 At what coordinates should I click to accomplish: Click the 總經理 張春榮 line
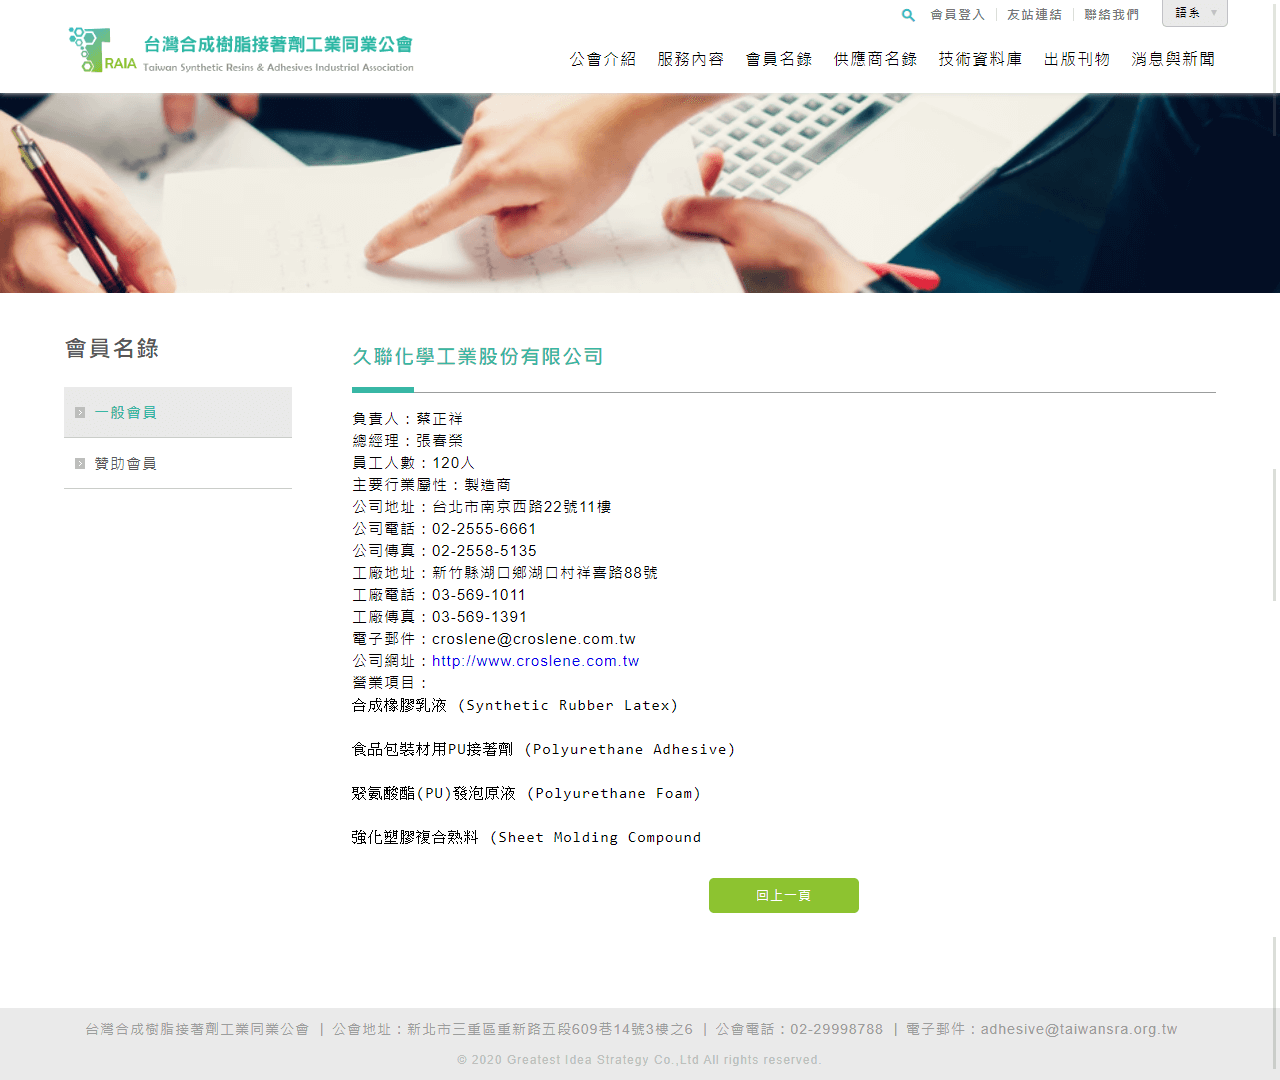point(408,441)
